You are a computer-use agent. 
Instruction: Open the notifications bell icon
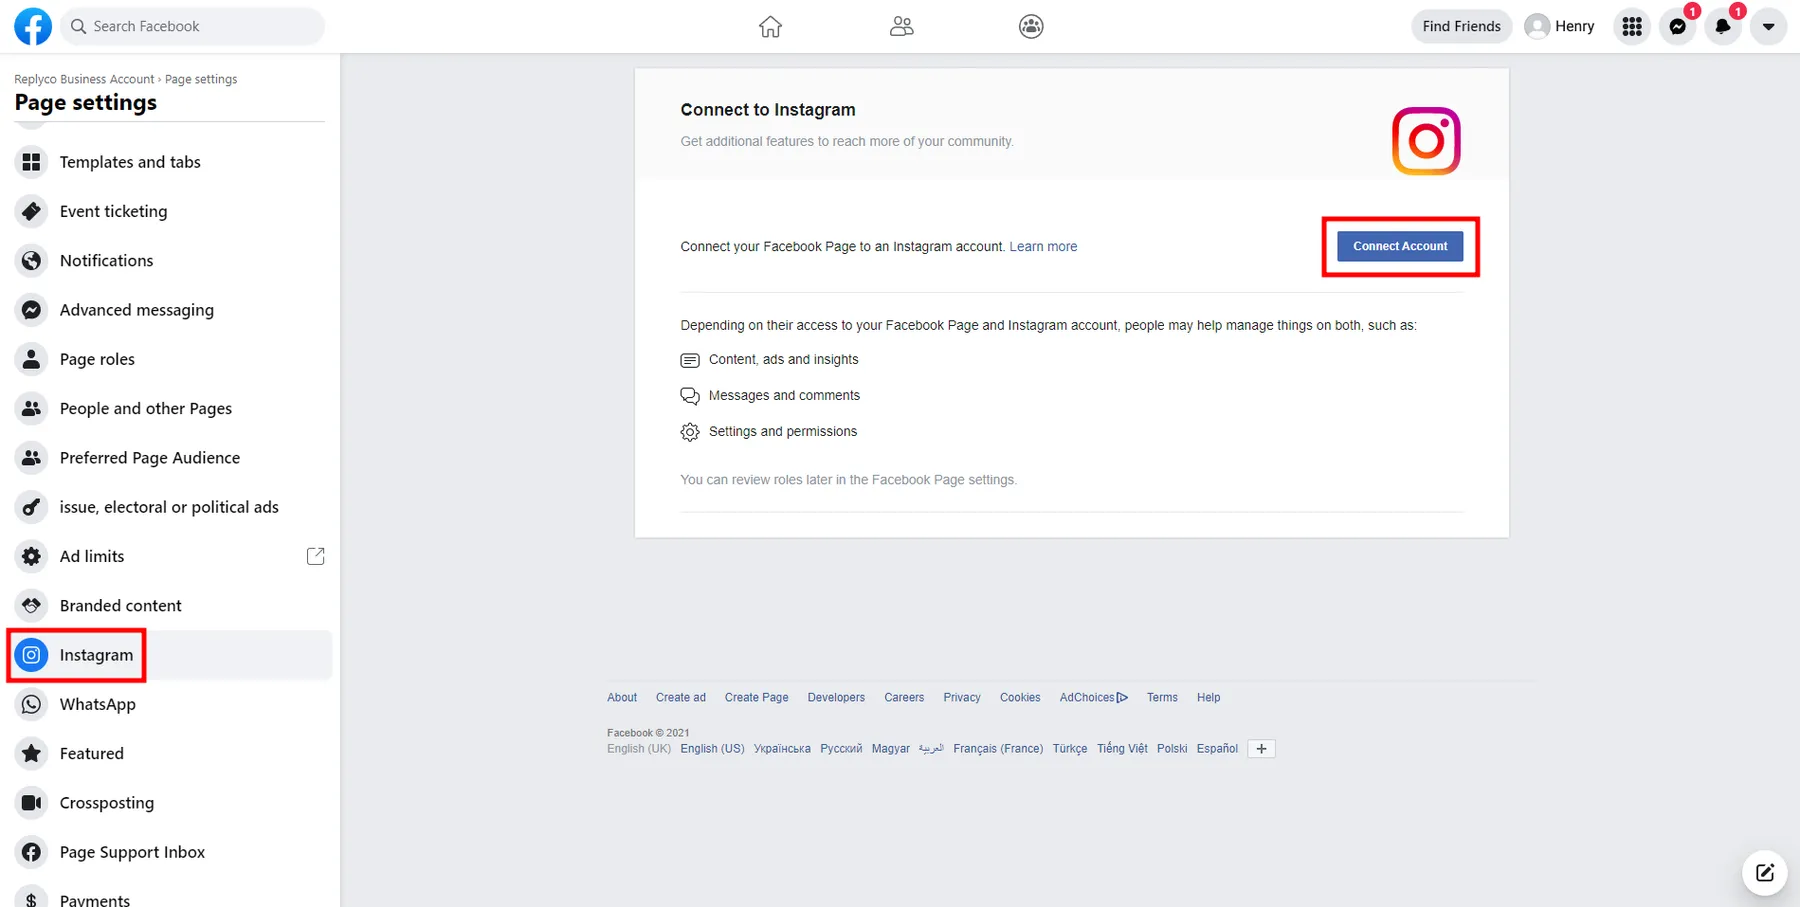click(1723, 27)
